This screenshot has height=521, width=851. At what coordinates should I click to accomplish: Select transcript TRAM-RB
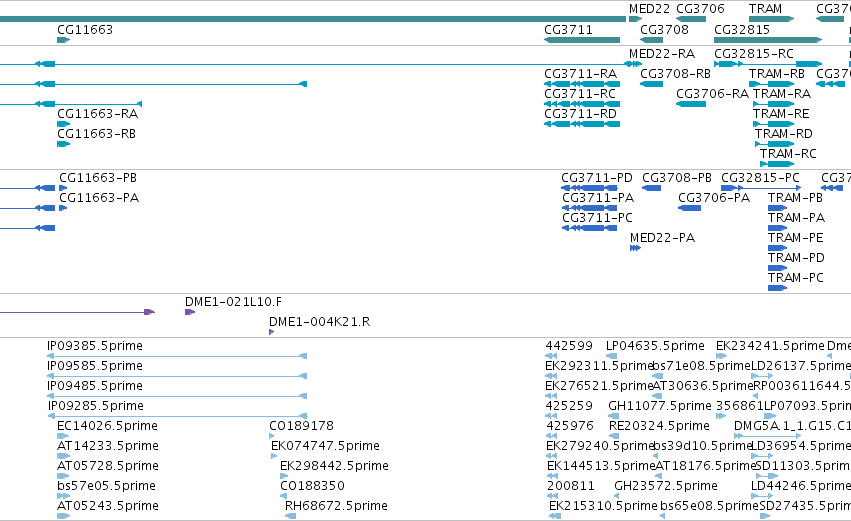tap(777, 74)
